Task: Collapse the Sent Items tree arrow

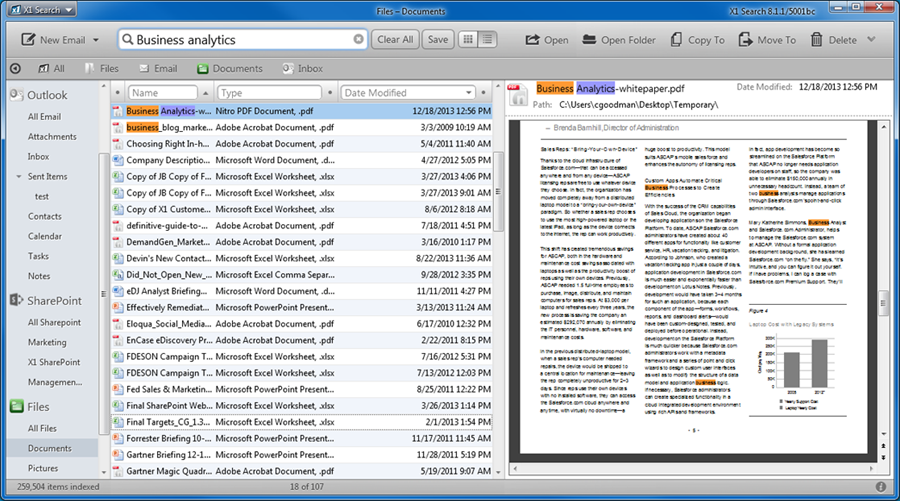Action: click(x=19, y=176)
